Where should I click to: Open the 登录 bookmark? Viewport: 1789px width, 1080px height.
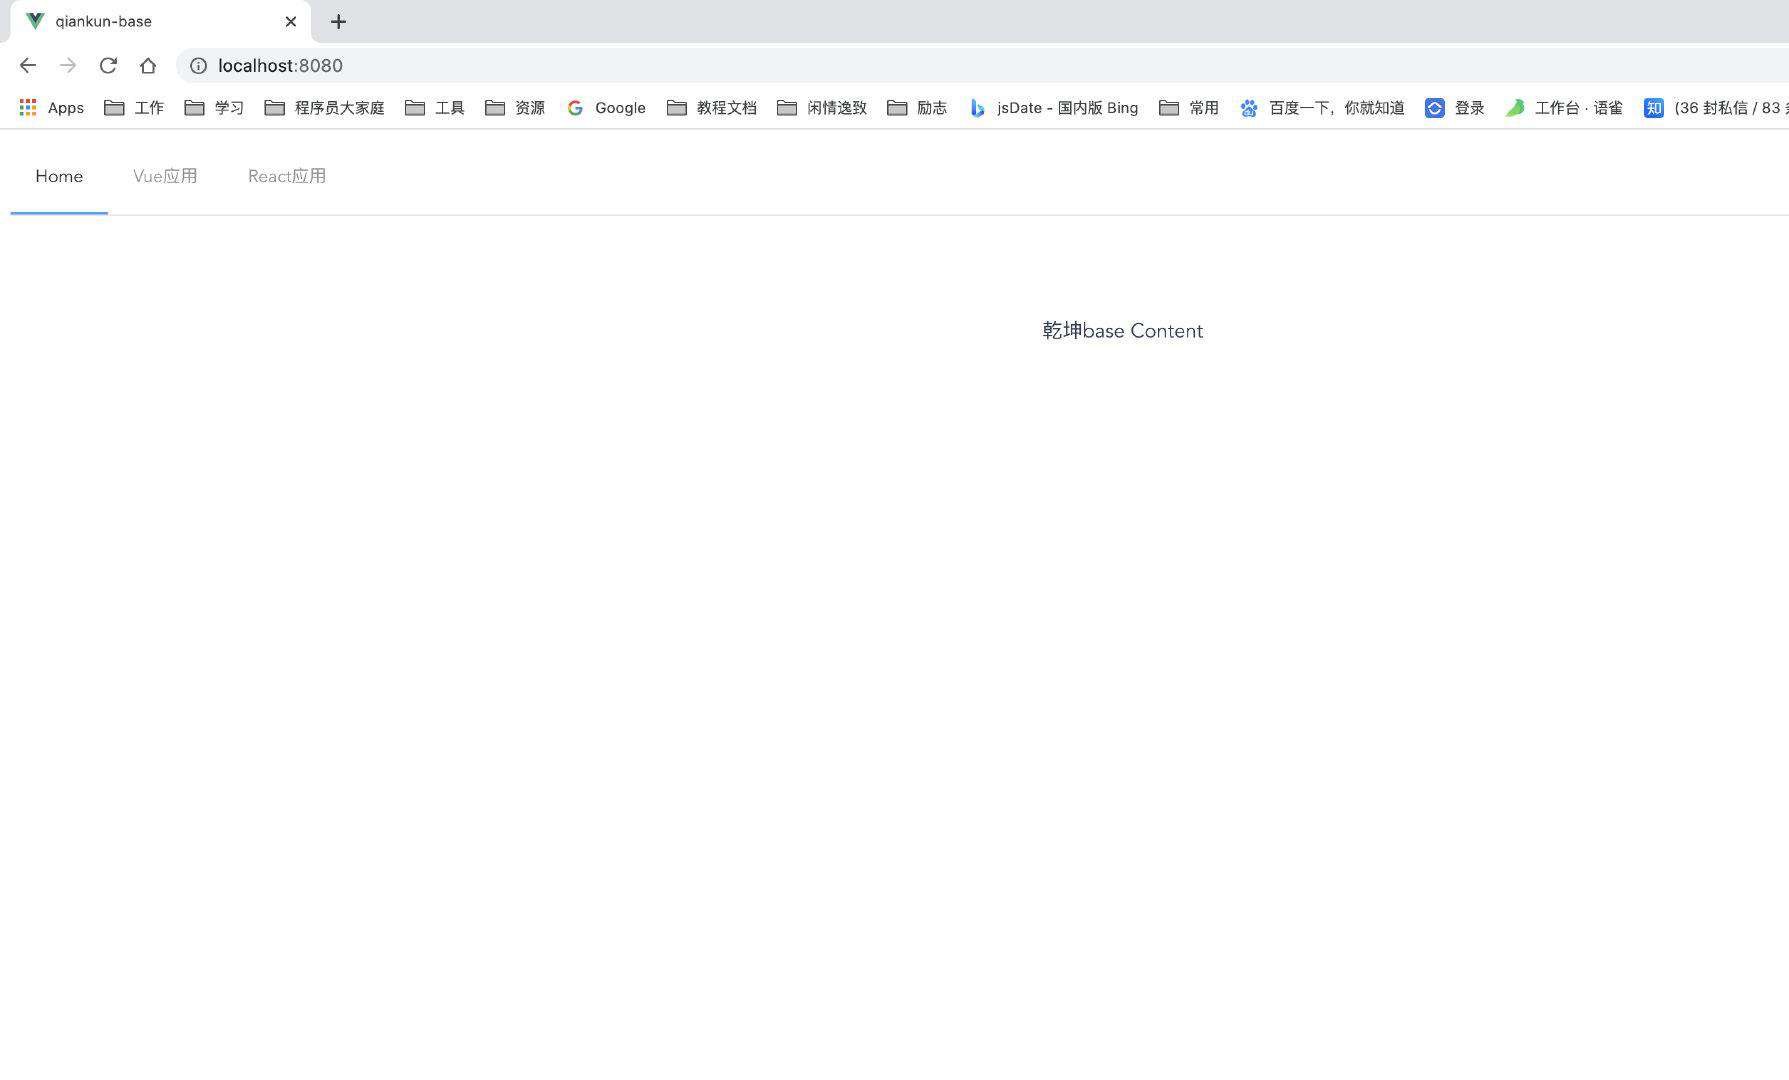pos(1454,107)
